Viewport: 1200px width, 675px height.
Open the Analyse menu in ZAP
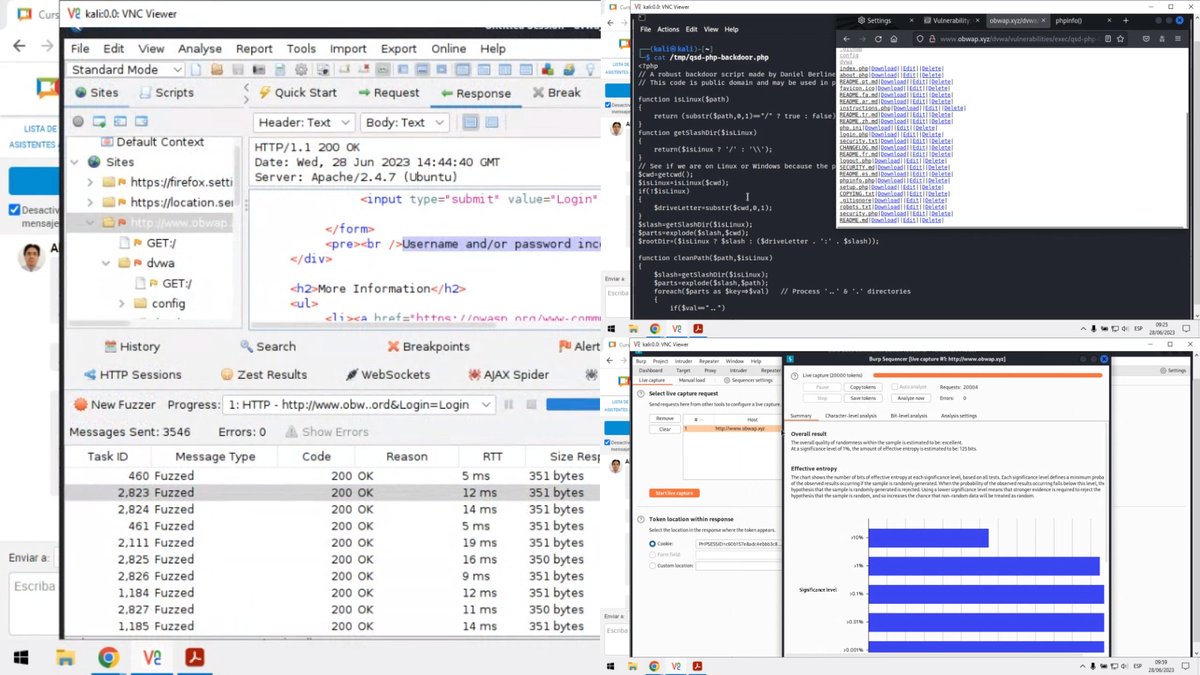coord(200,48)
